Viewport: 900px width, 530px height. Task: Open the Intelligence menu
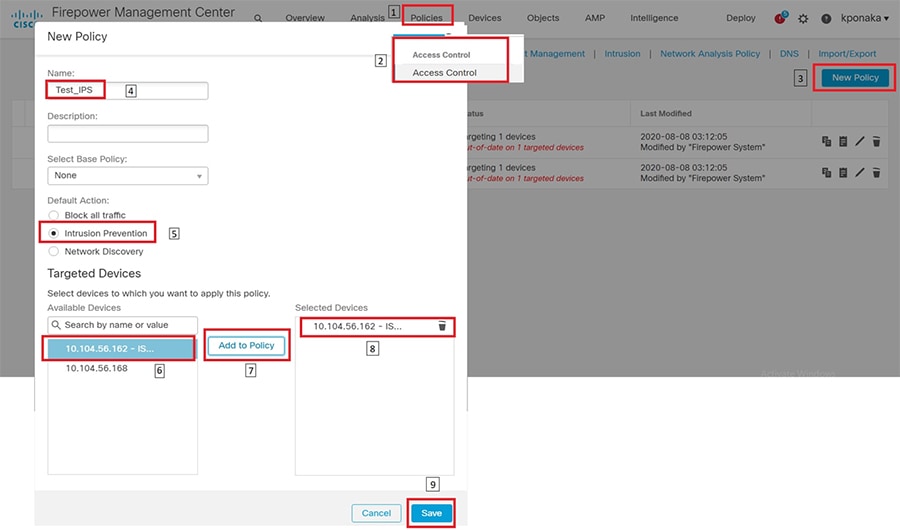click(x=654, y=18)
